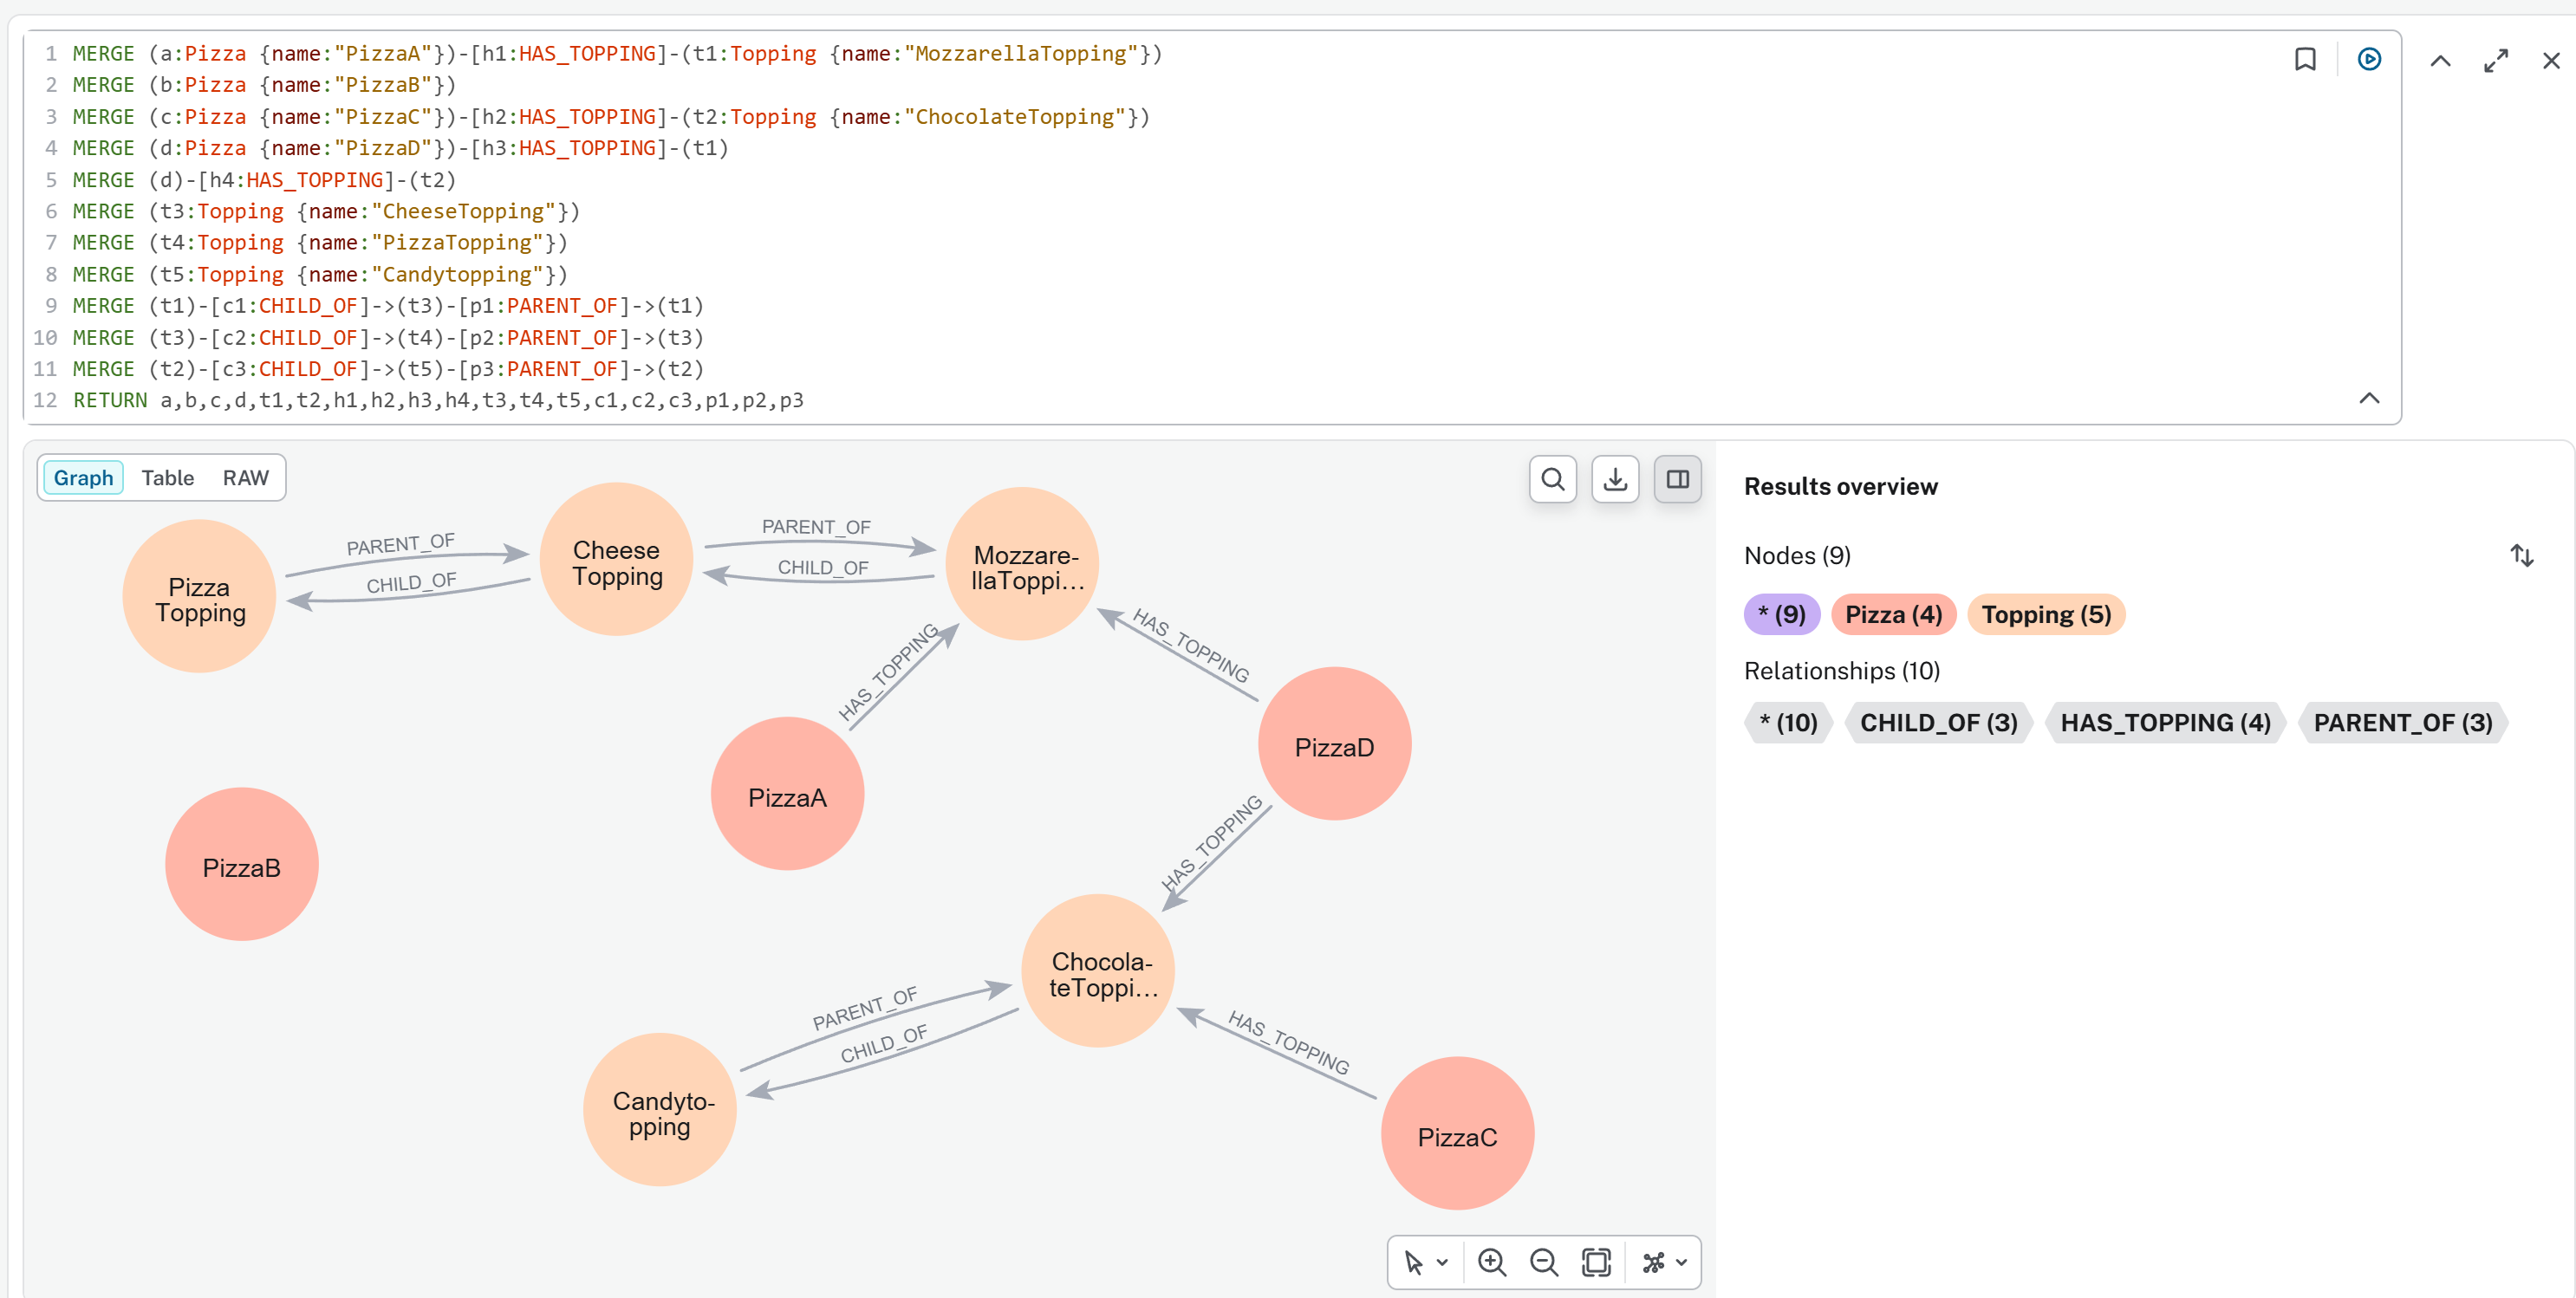Download the graph result
The height and width of the screenshot is (1298, 2576).
pyautogui.click(x=1615, y=479)
